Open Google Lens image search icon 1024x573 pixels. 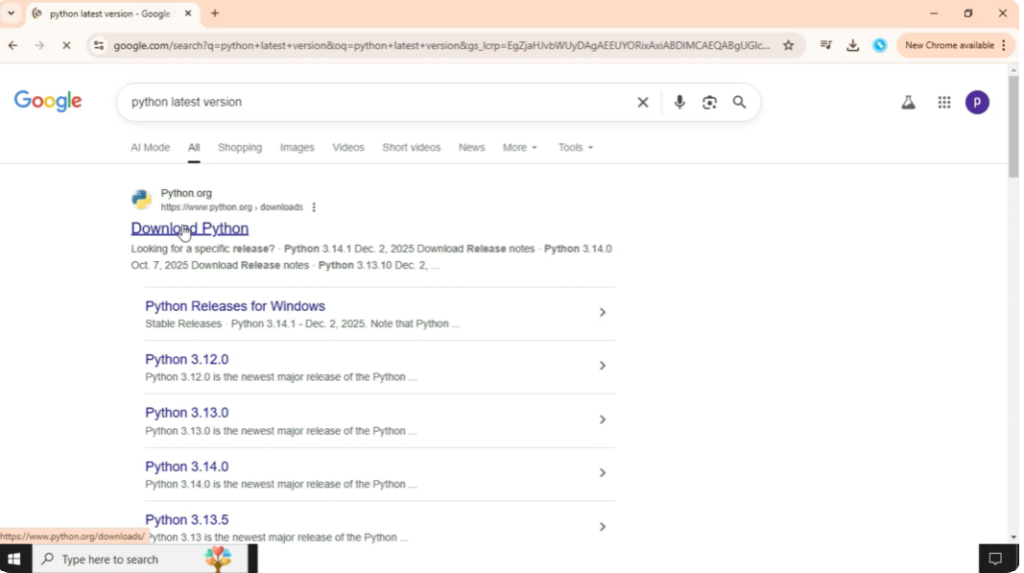click(x=709, y=102)
